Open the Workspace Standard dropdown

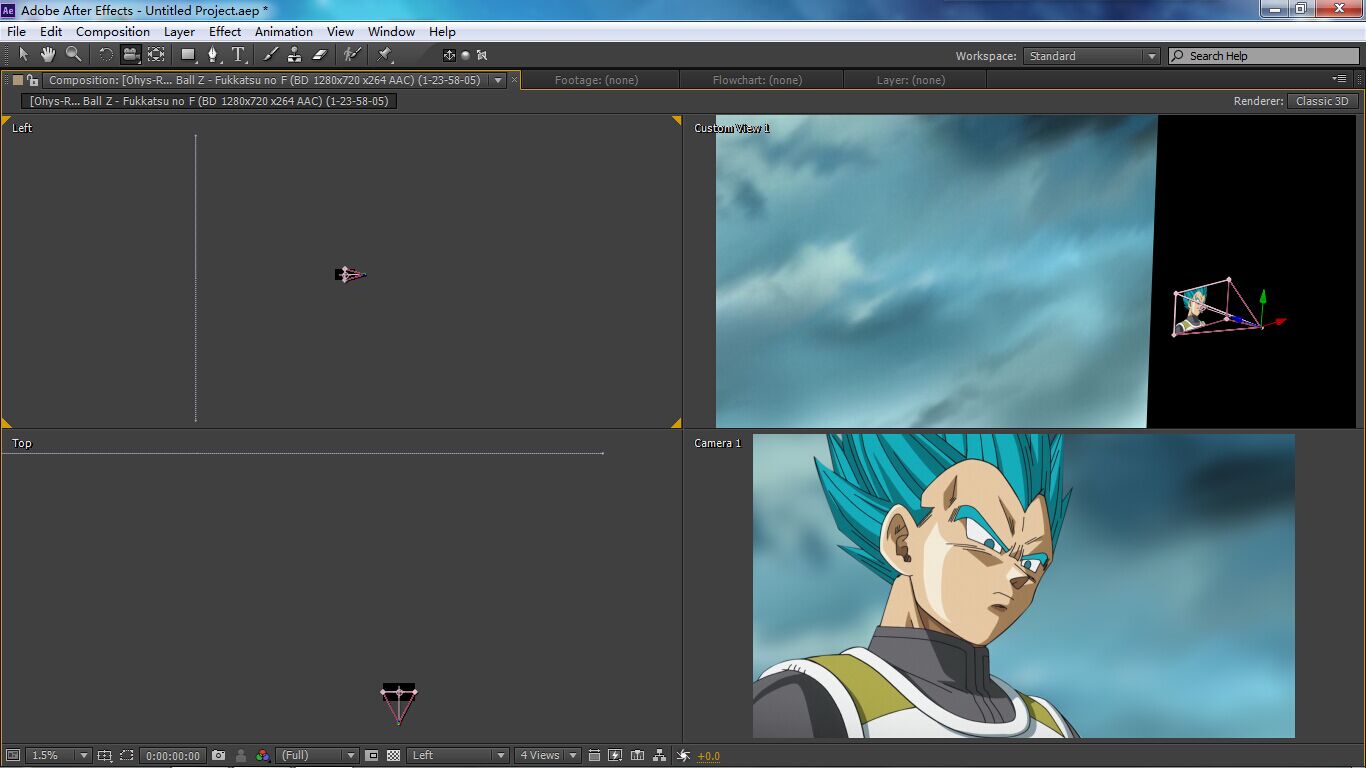(x=1092, y=56)
